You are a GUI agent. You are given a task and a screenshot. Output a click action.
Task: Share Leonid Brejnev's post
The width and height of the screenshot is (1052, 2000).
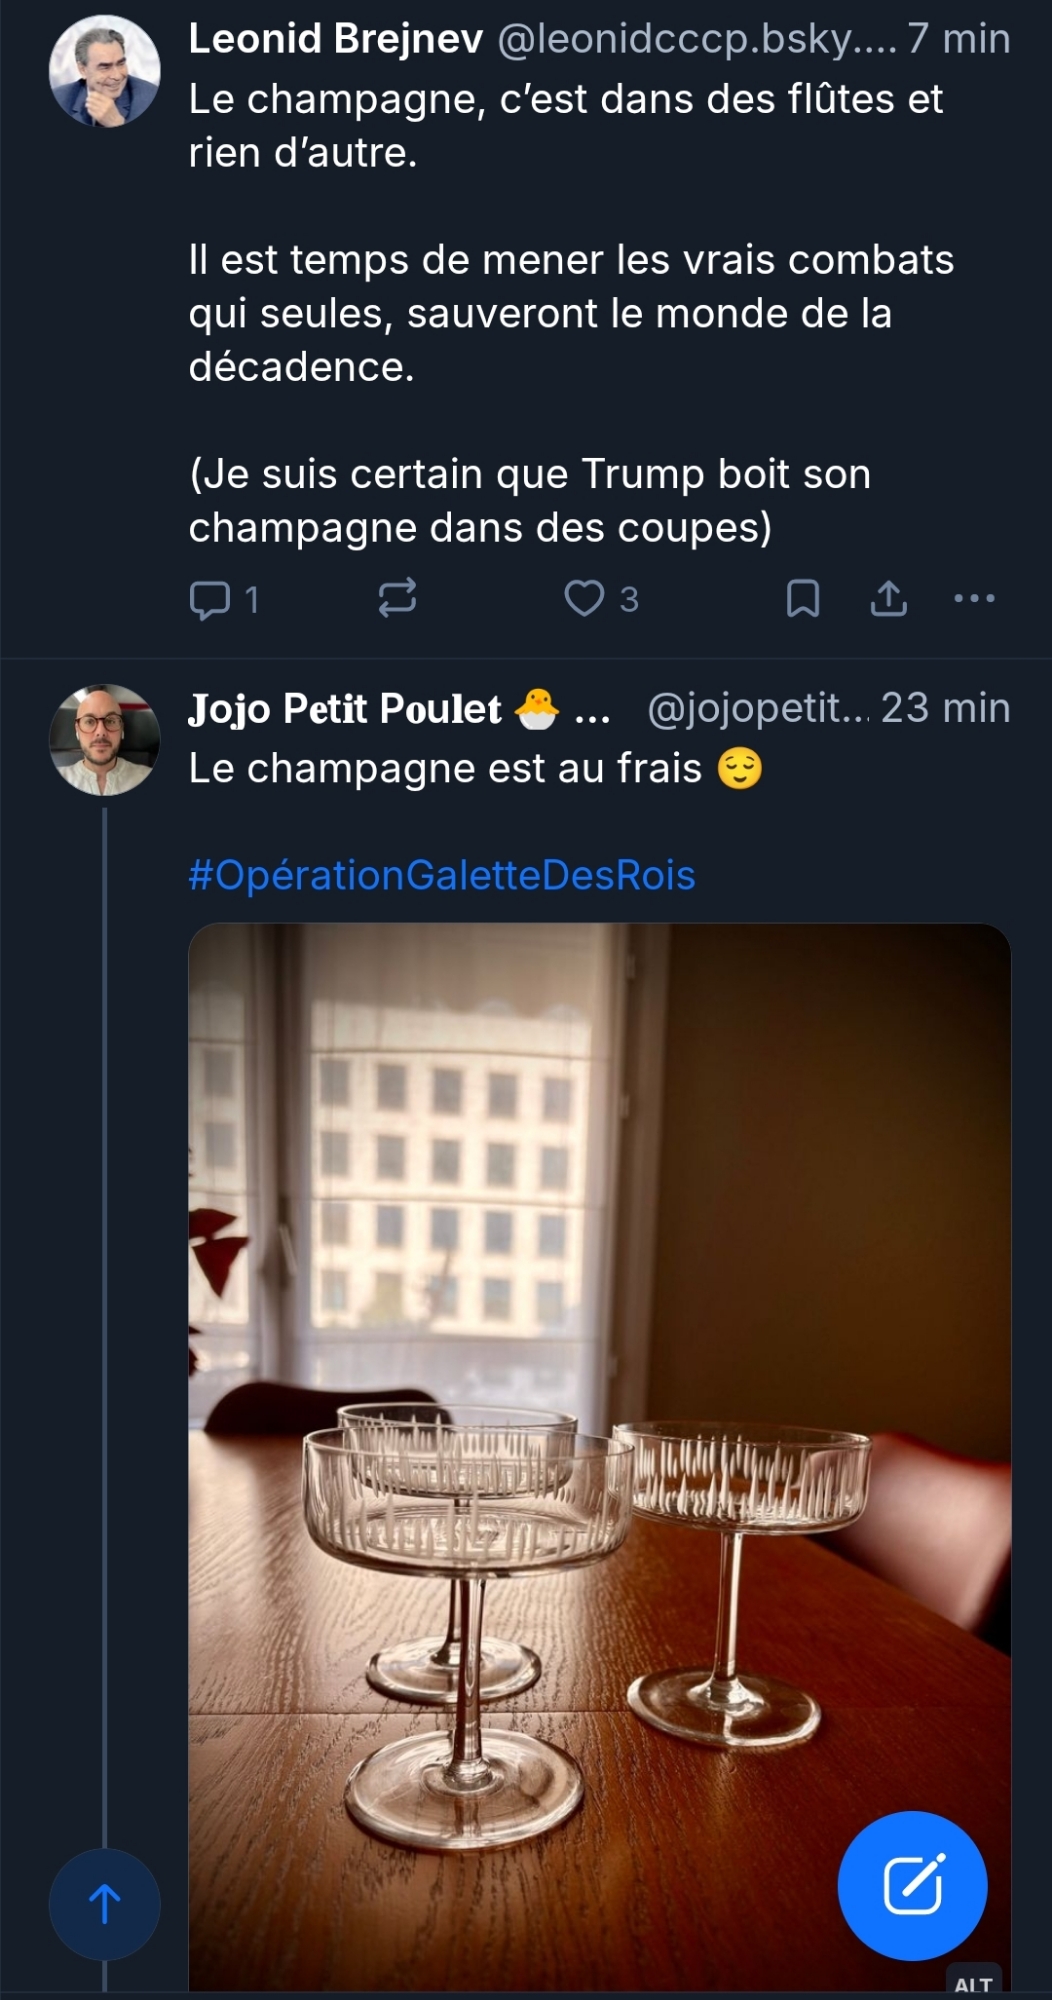click(888, 598)
